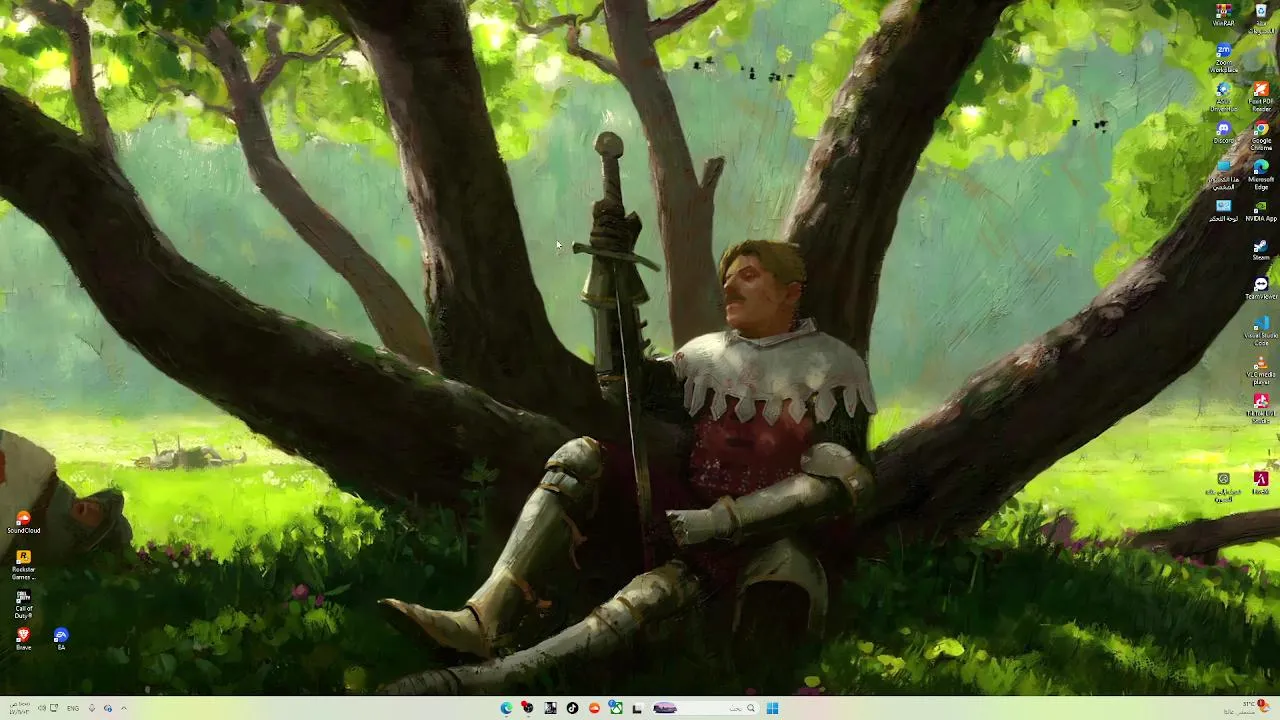Launch the EA app desktop shortcut
Image resolution: width=1280 pixels, height=720 pixels.
pos(61,638)
